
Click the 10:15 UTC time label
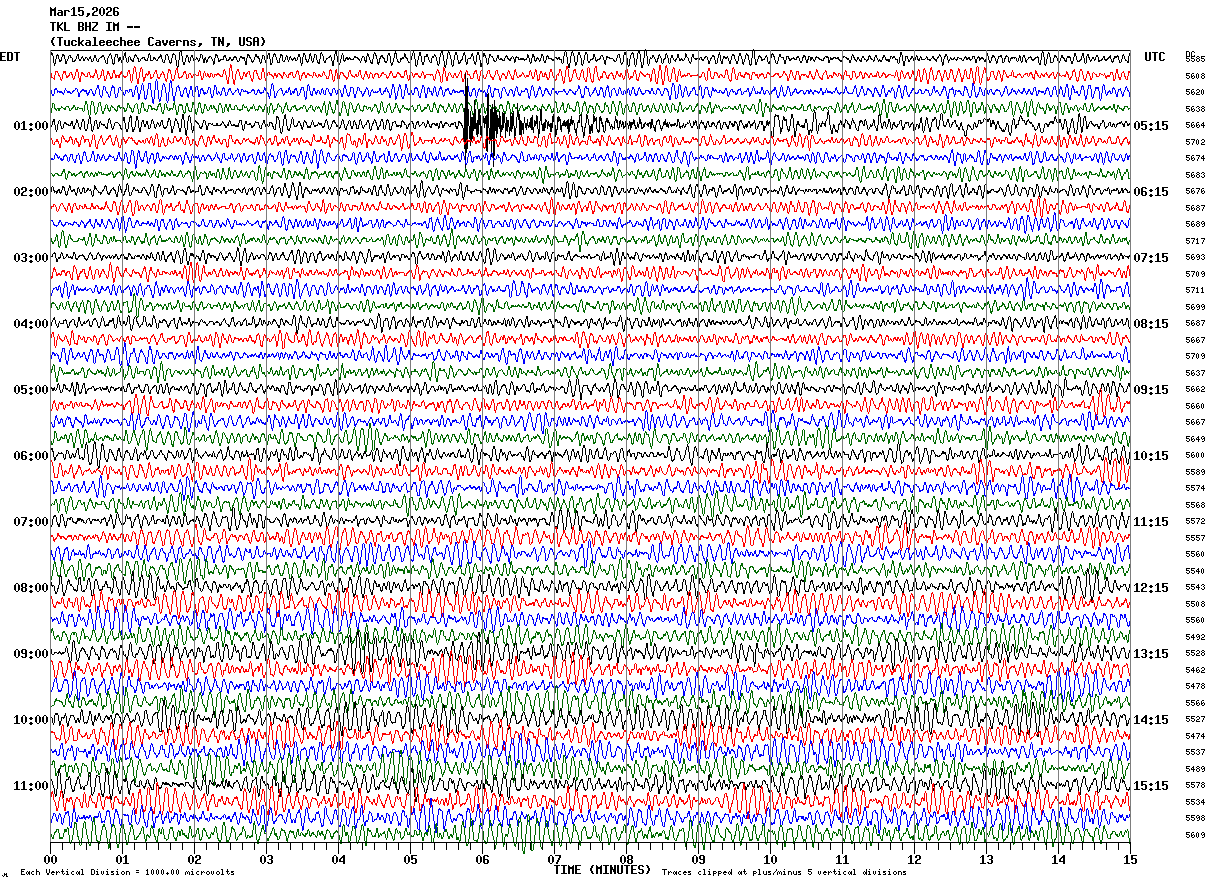pyautogui.click(x=1151, y=456)
